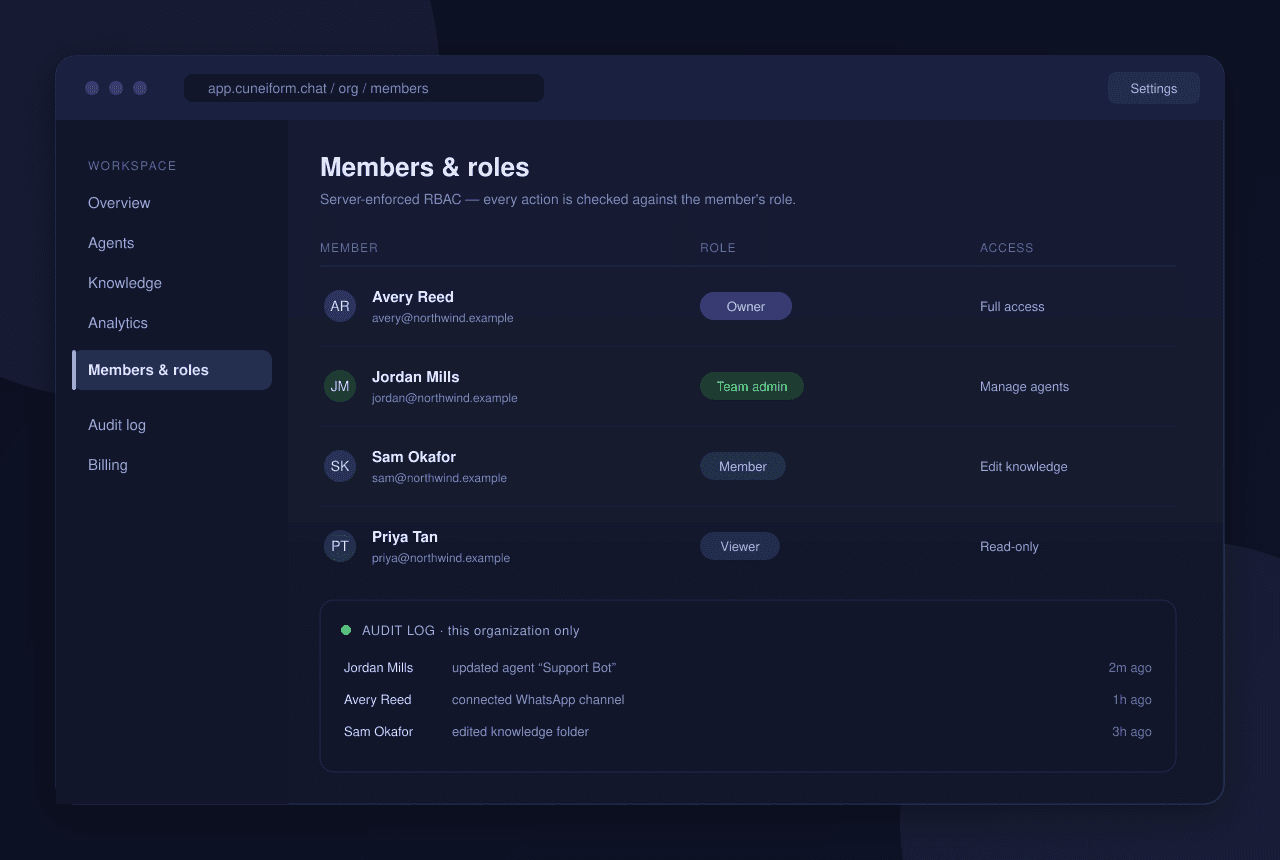1280x860 pixels.
Task: Click avery@northwind.example email
Action: click(x=443, y=318)
